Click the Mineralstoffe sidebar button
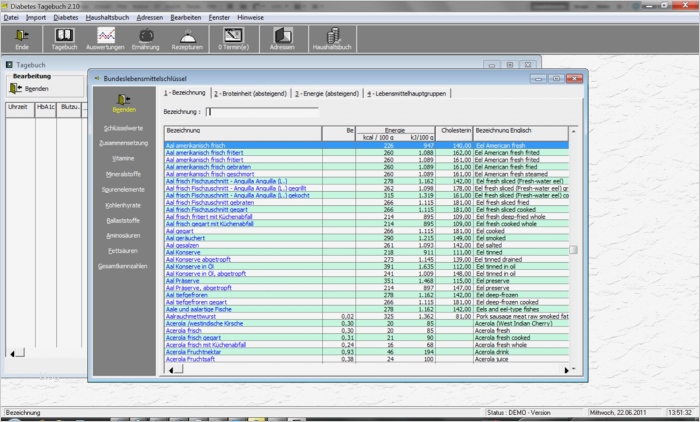Viewport: 700px width, 422px height. coord(124,173)
